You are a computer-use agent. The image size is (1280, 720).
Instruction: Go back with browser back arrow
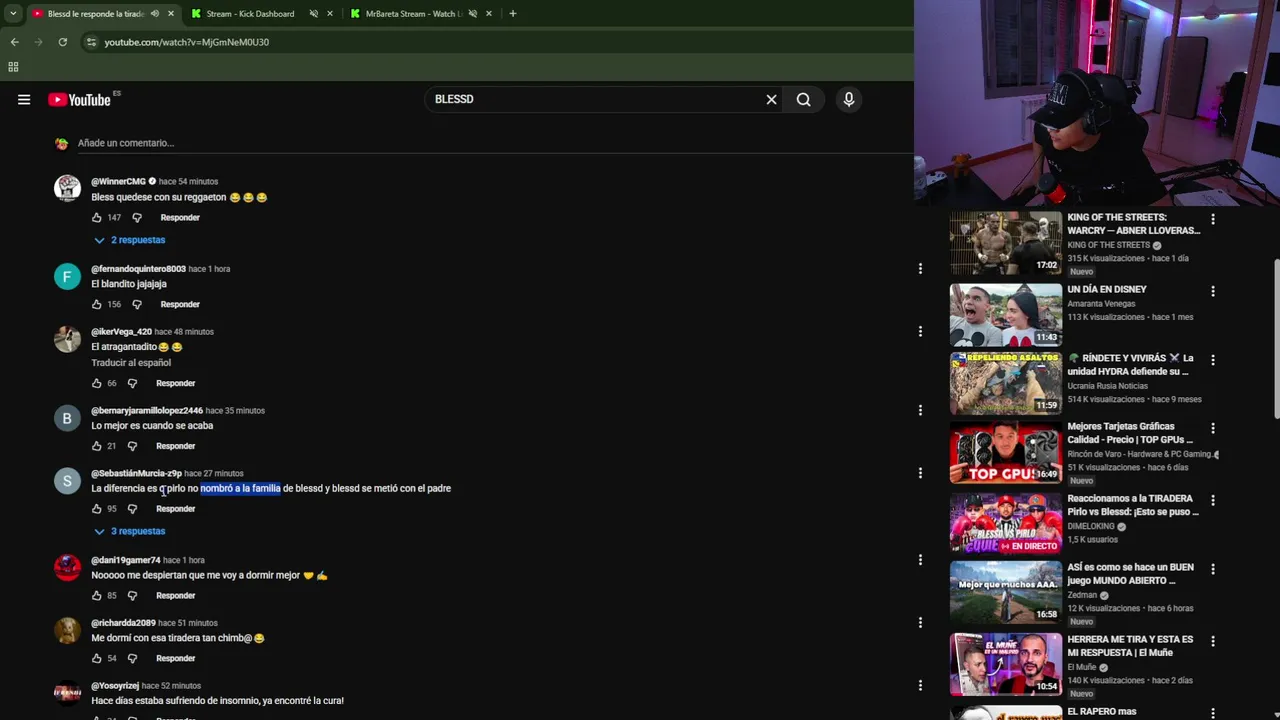click(x=14, y=42)
